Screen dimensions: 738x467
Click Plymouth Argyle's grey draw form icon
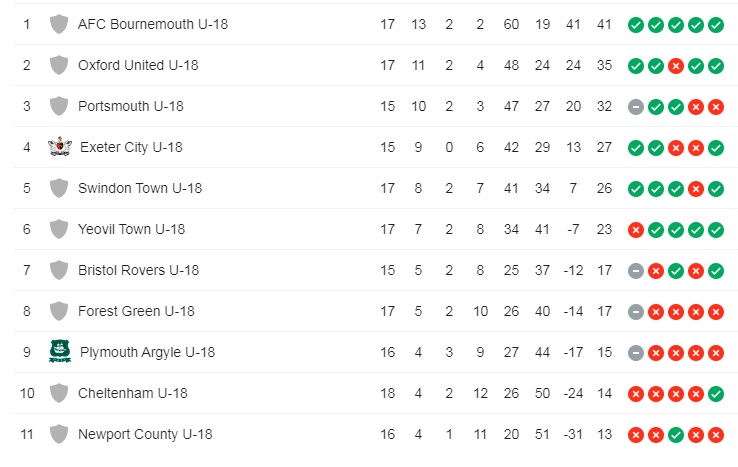tap(635, 353)
